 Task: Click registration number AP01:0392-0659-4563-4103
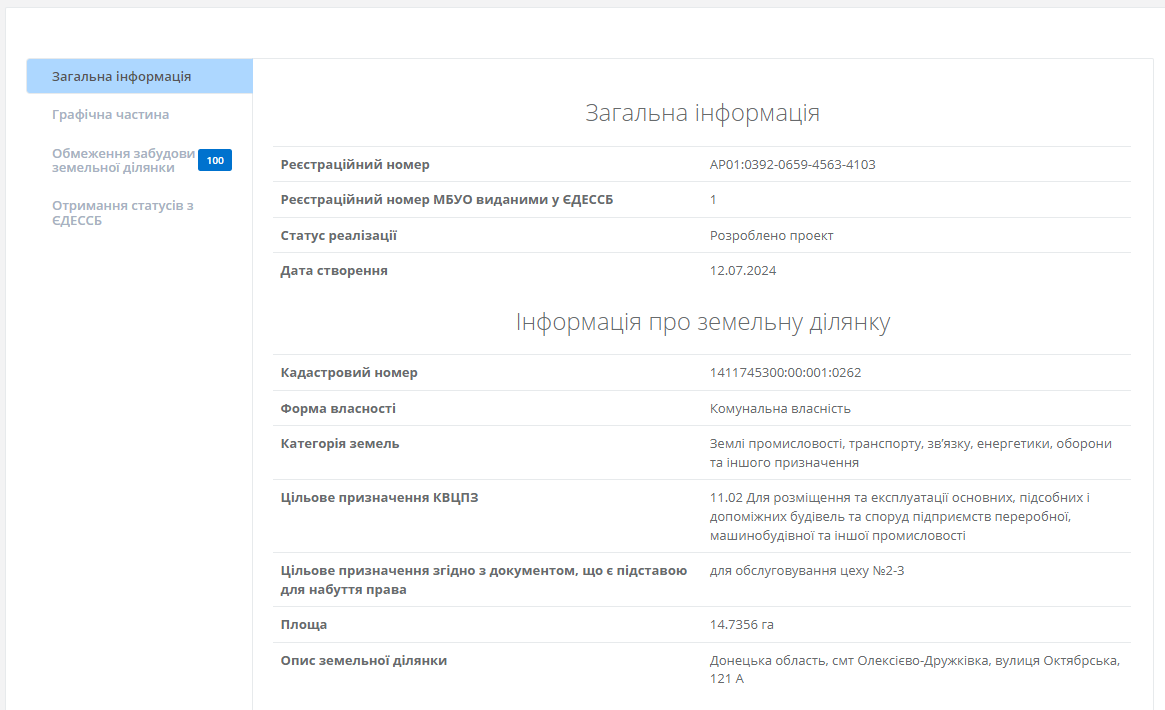pos(792,164)
